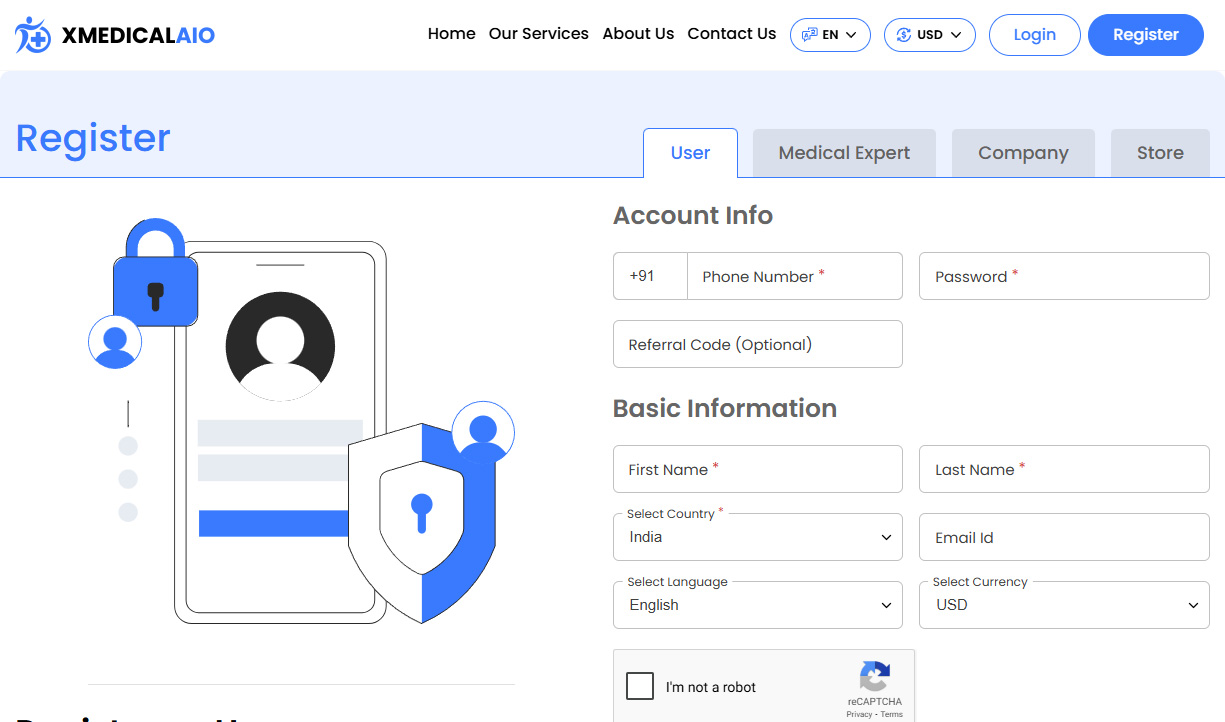Click the XMedicalAIO logo icon
Image resolution: width=1225 pixels, height=722 pixels.
33,35
